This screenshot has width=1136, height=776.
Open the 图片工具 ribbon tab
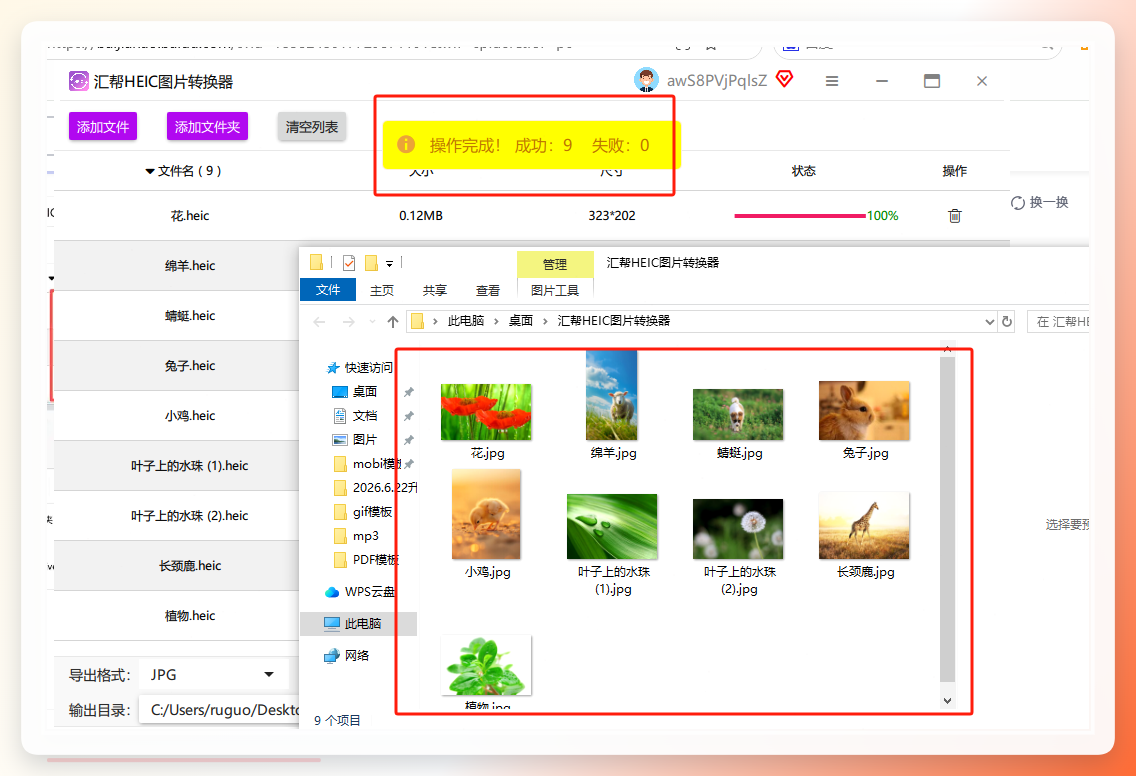555,291
